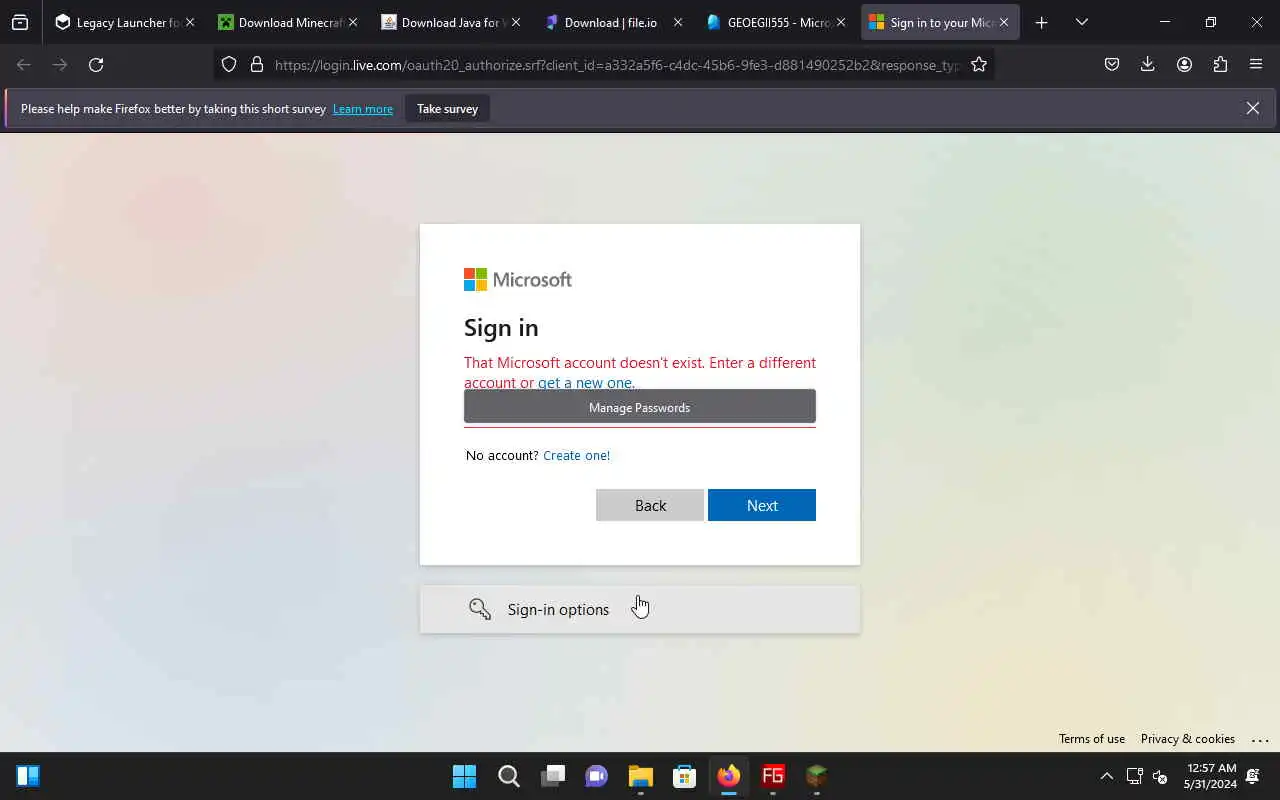Open the widgets panel on taskbar
Screen dimensions: 1280x800
tap(28, 776)
